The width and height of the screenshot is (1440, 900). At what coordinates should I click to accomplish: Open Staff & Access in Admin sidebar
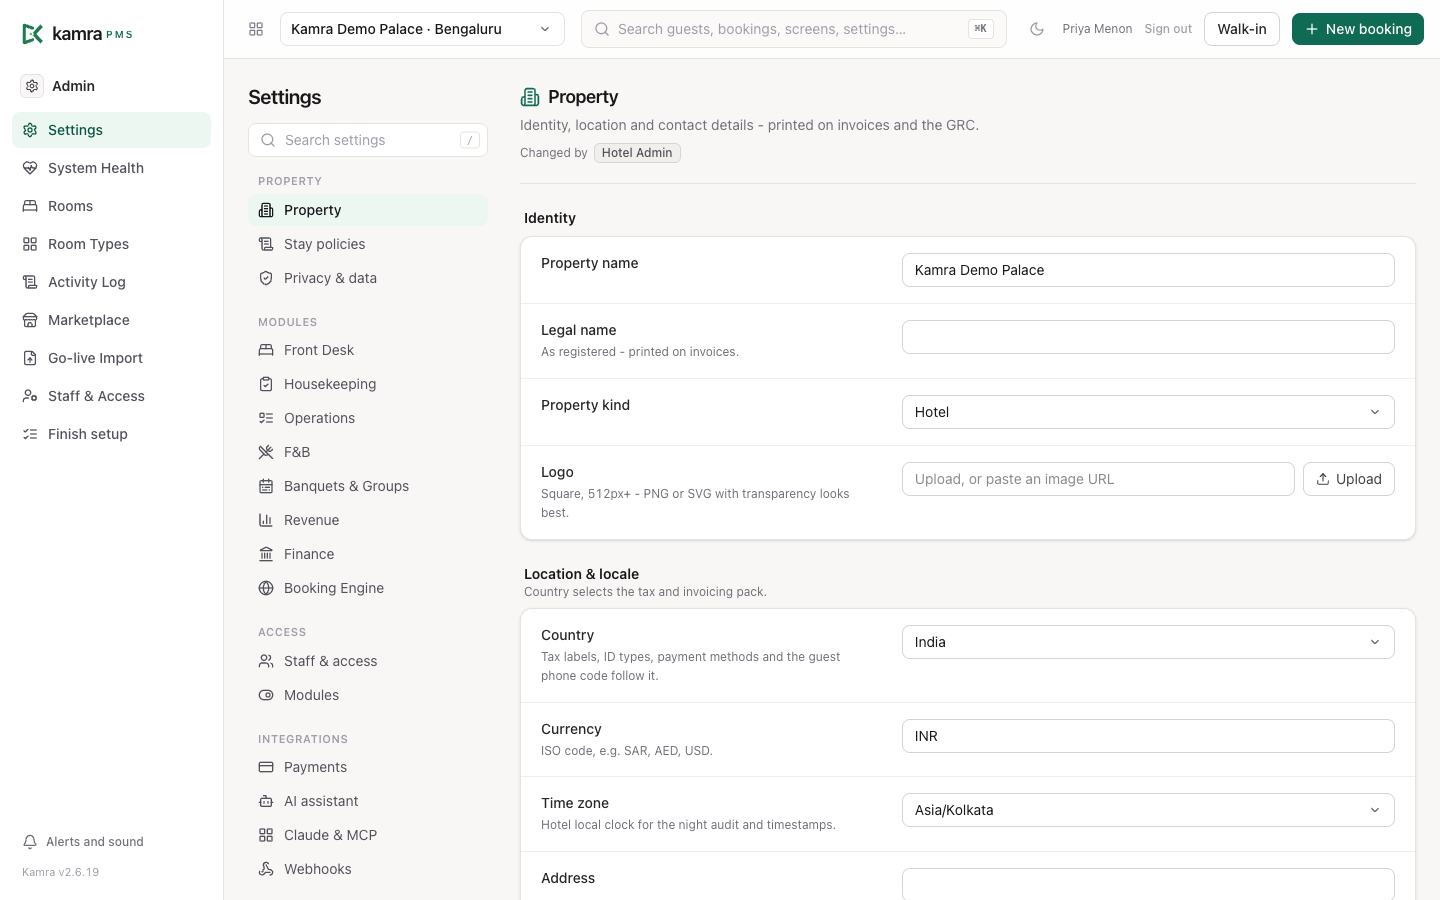point(111,396)
